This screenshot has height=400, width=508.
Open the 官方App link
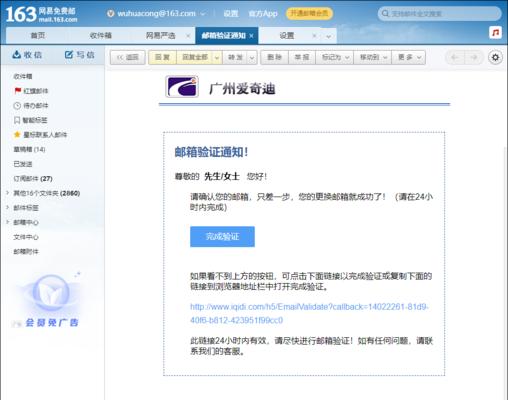tap(263, 14)
